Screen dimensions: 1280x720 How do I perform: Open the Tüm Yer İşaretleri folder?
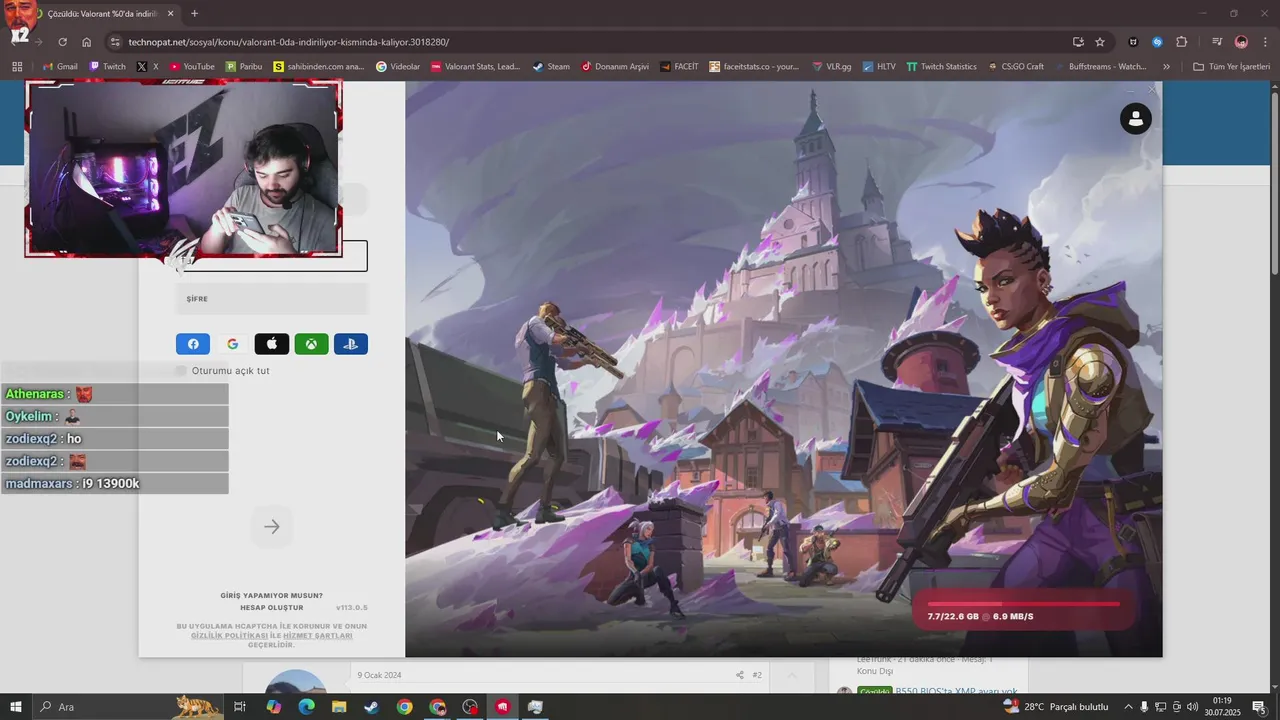(x=1231, y=67)
